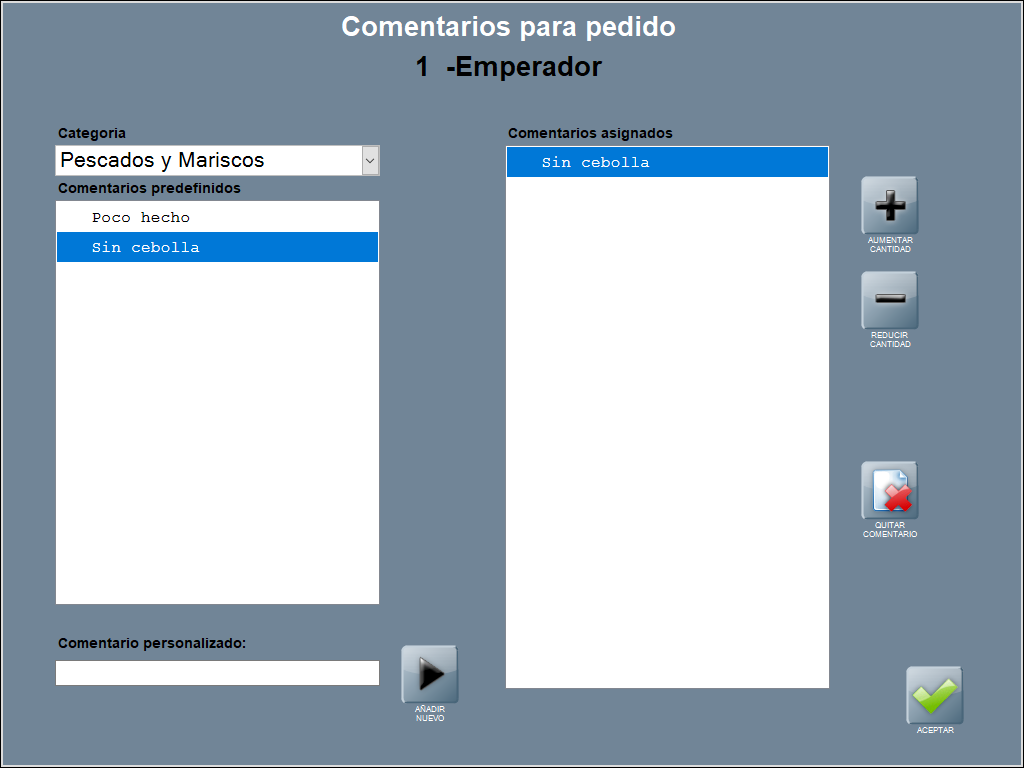Confirm with the green checkmark Aceptar icon
Image resolution: width=1024 pixels, height=768 pixels.
pyautogui.click(x=934, y=695)
